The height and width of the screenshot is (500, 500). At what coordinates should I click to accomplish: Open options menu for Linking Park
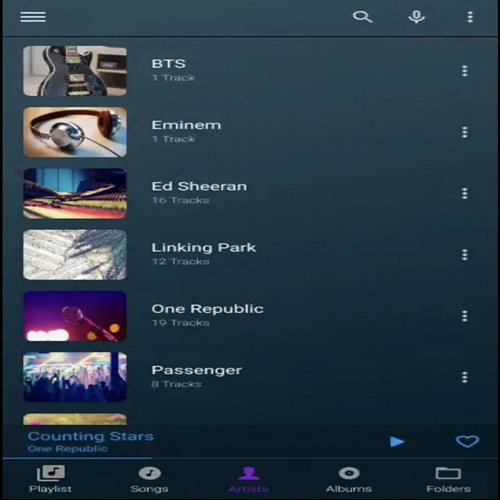click(x=465, y=255)
